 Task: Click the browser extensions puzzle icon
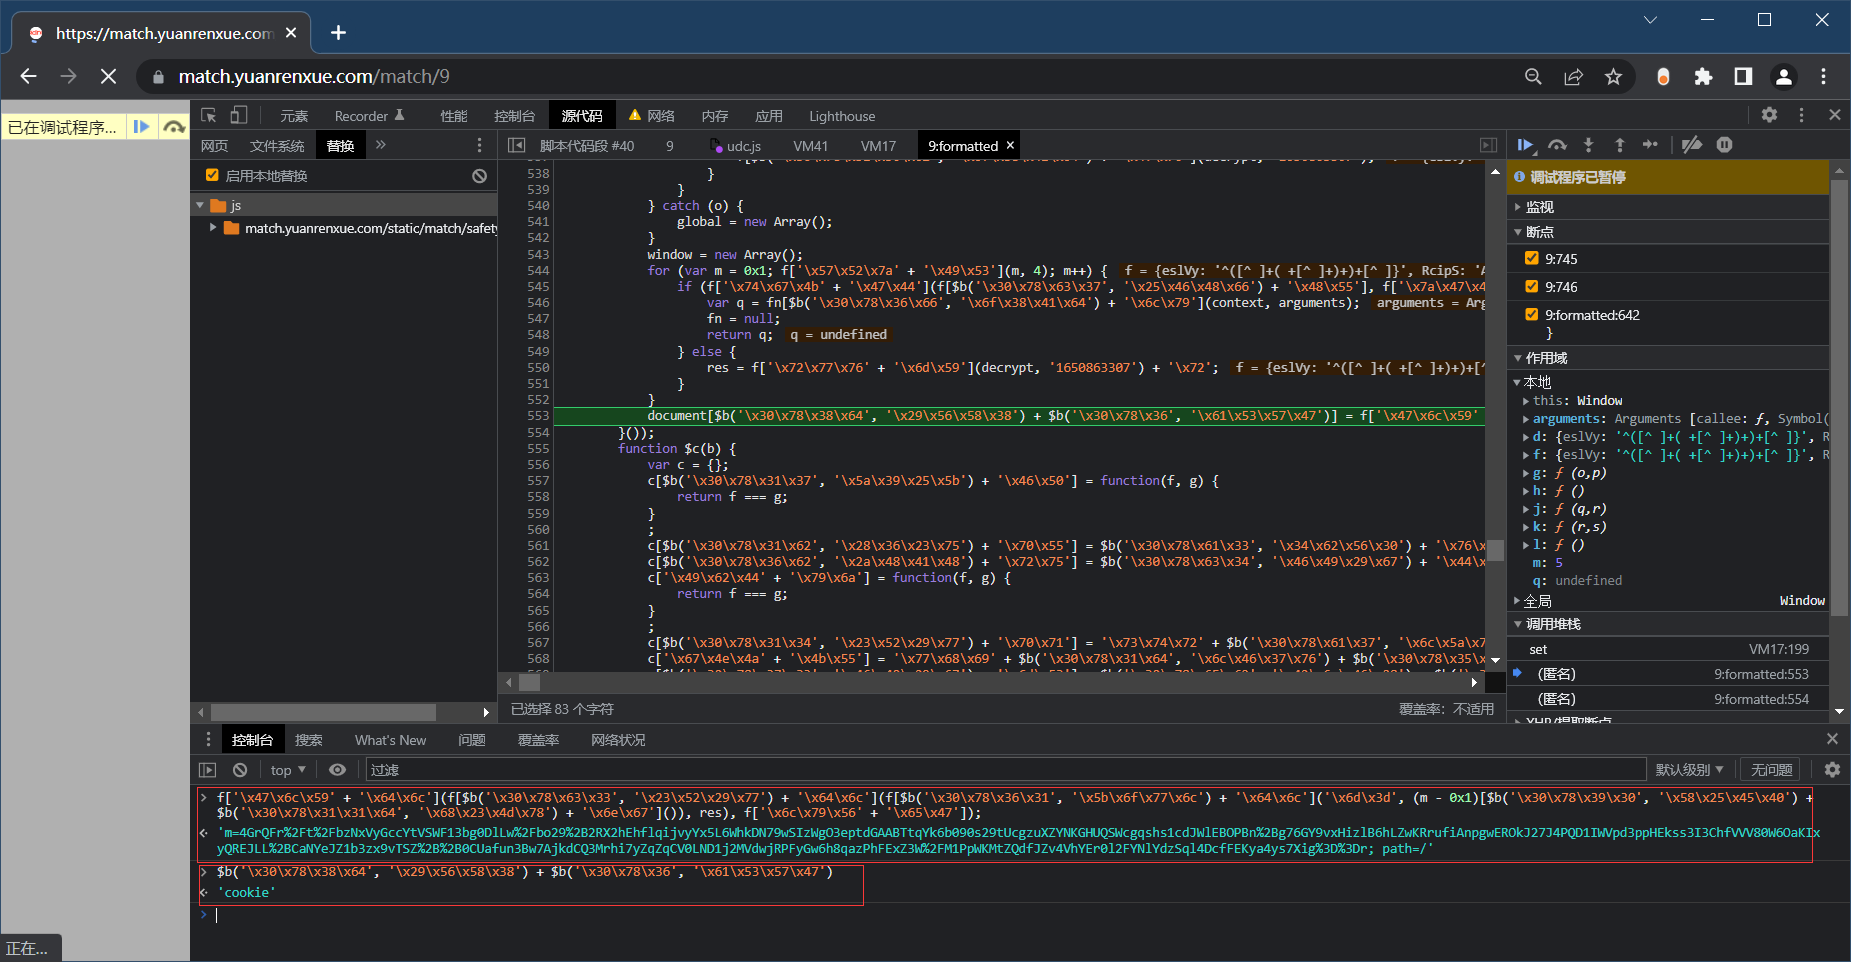point(1703,77)
